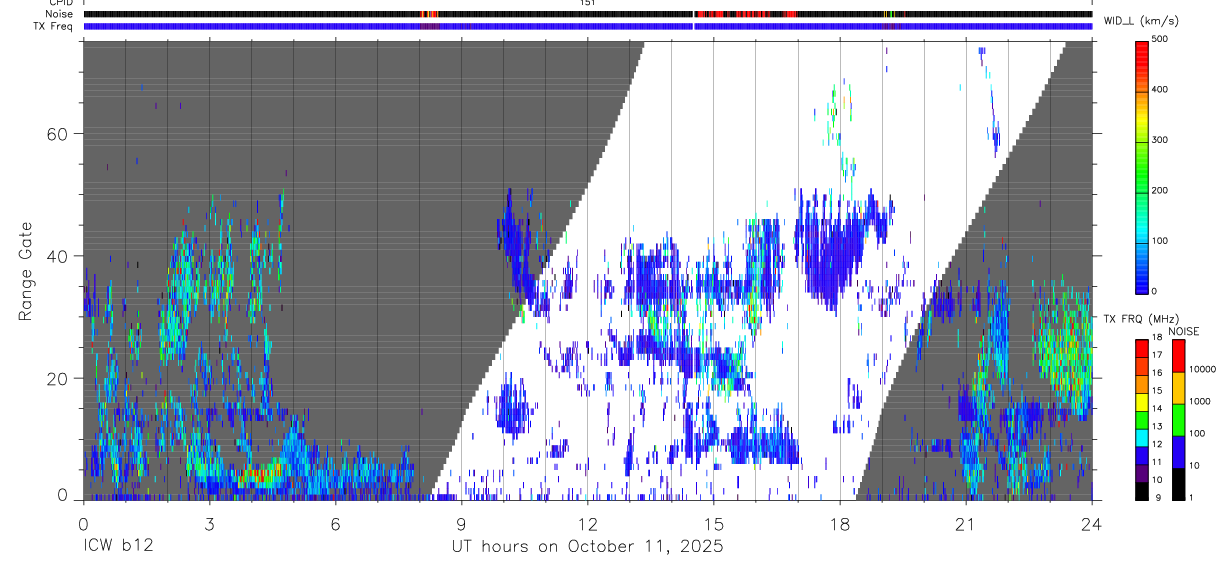This screenshot has height=567, width=1228.
Task: Click the horizontal Noise data strip
Action: coord(588,14)
